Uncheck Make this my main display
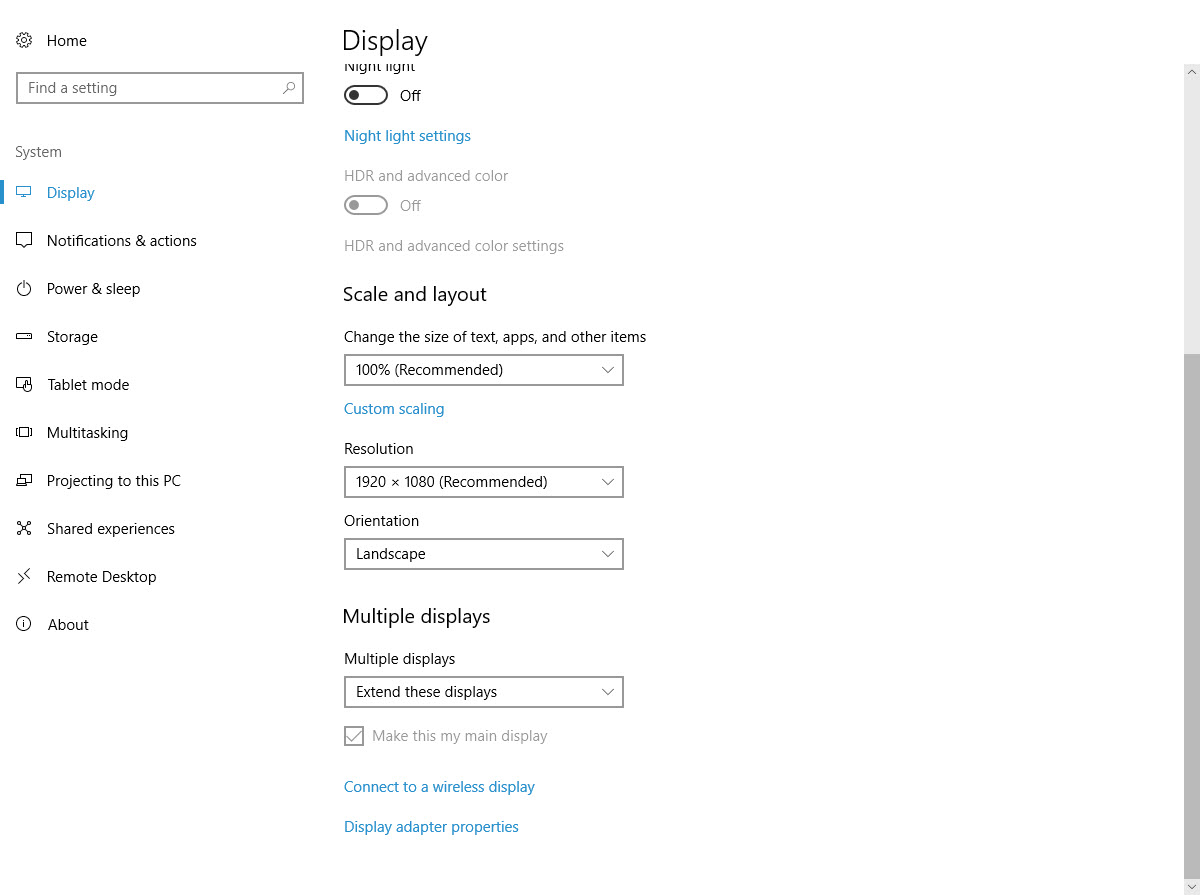Image resolution: width=1200 pixels, height=895 pixels. tap(354, 735)
